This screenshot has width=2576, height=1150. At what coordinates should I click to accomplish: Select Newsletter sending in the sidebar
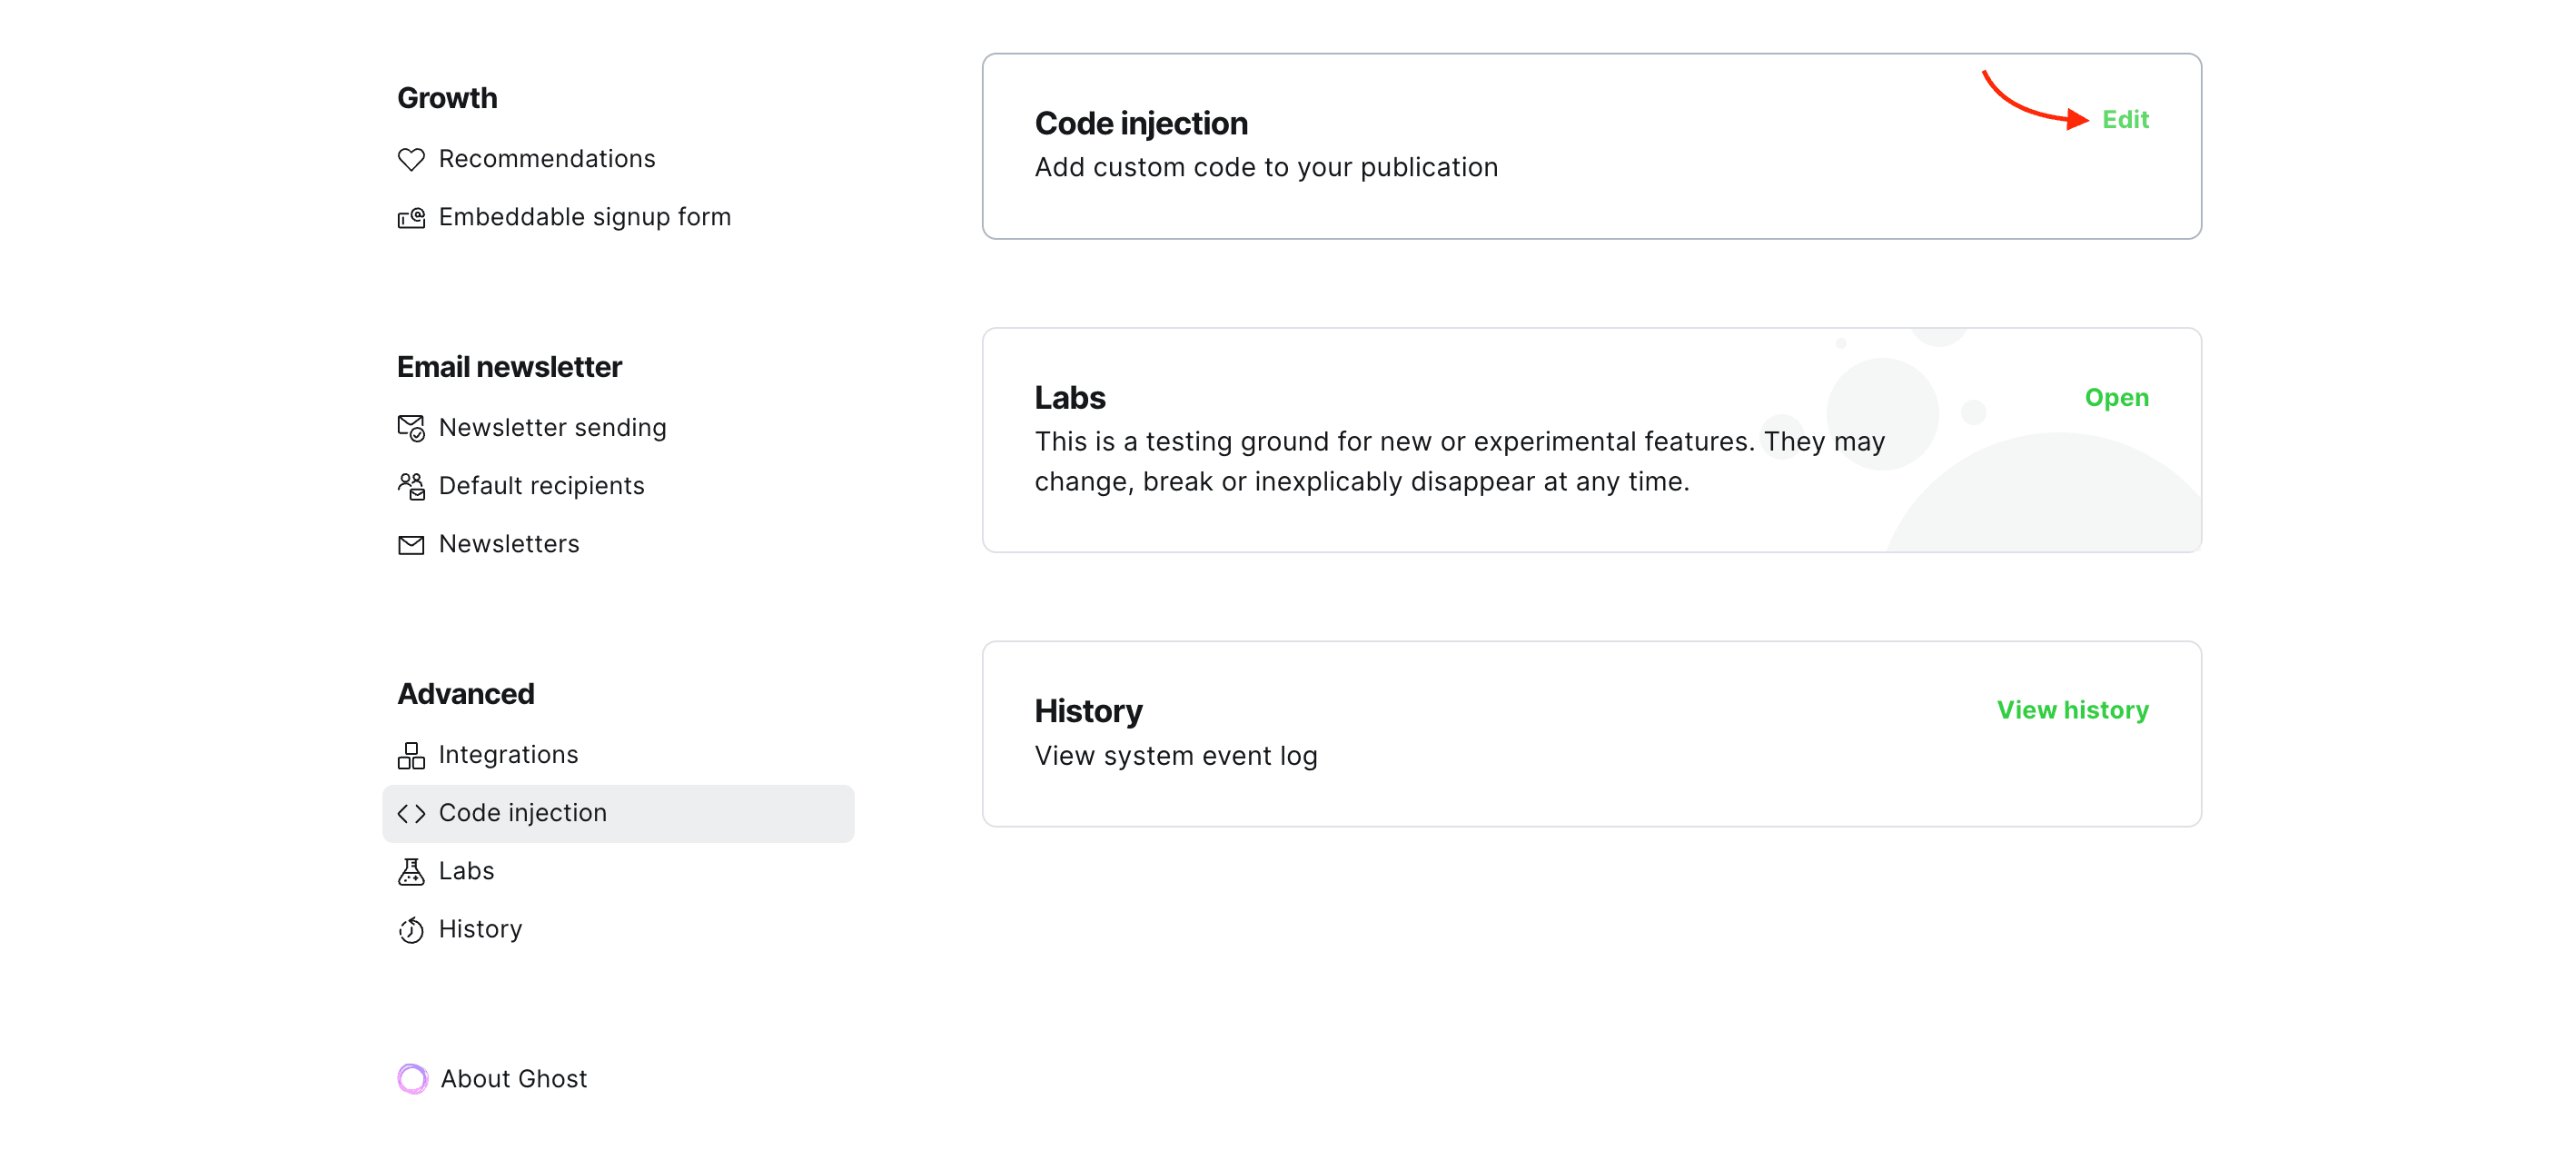coord(552,428)
